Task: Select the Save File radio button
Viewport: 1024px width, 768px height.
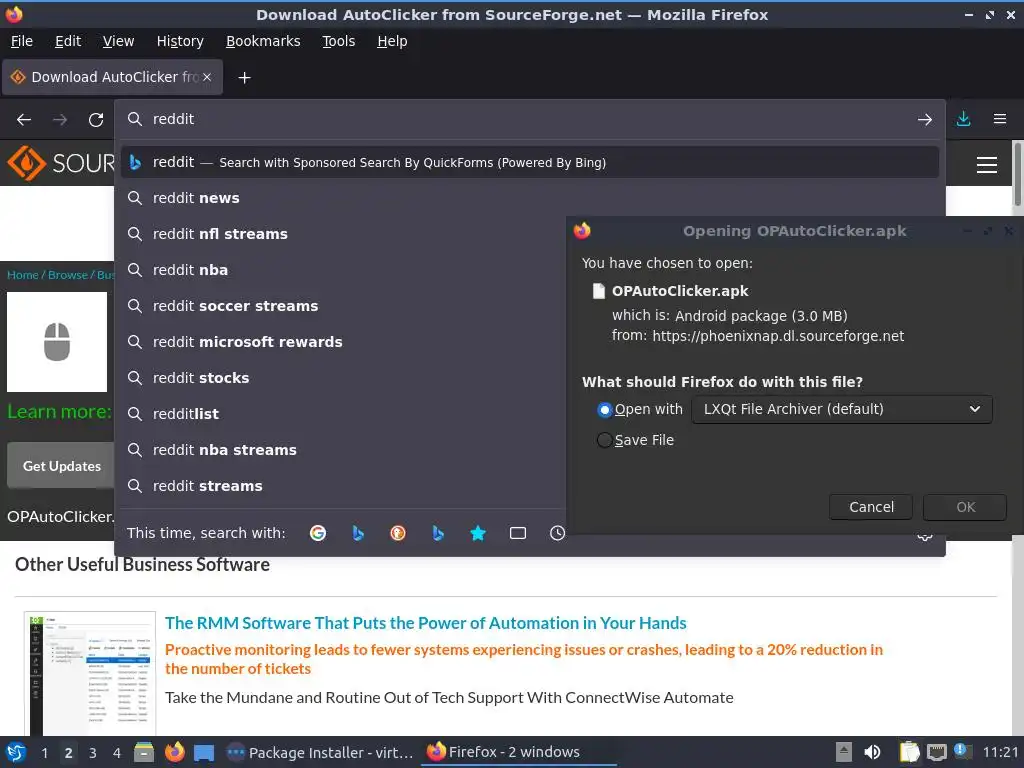Action: (x=605, y=440)
